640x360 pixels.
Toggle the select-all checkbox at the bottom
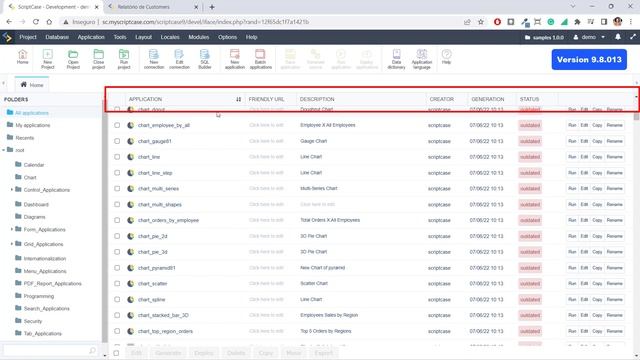116,353
